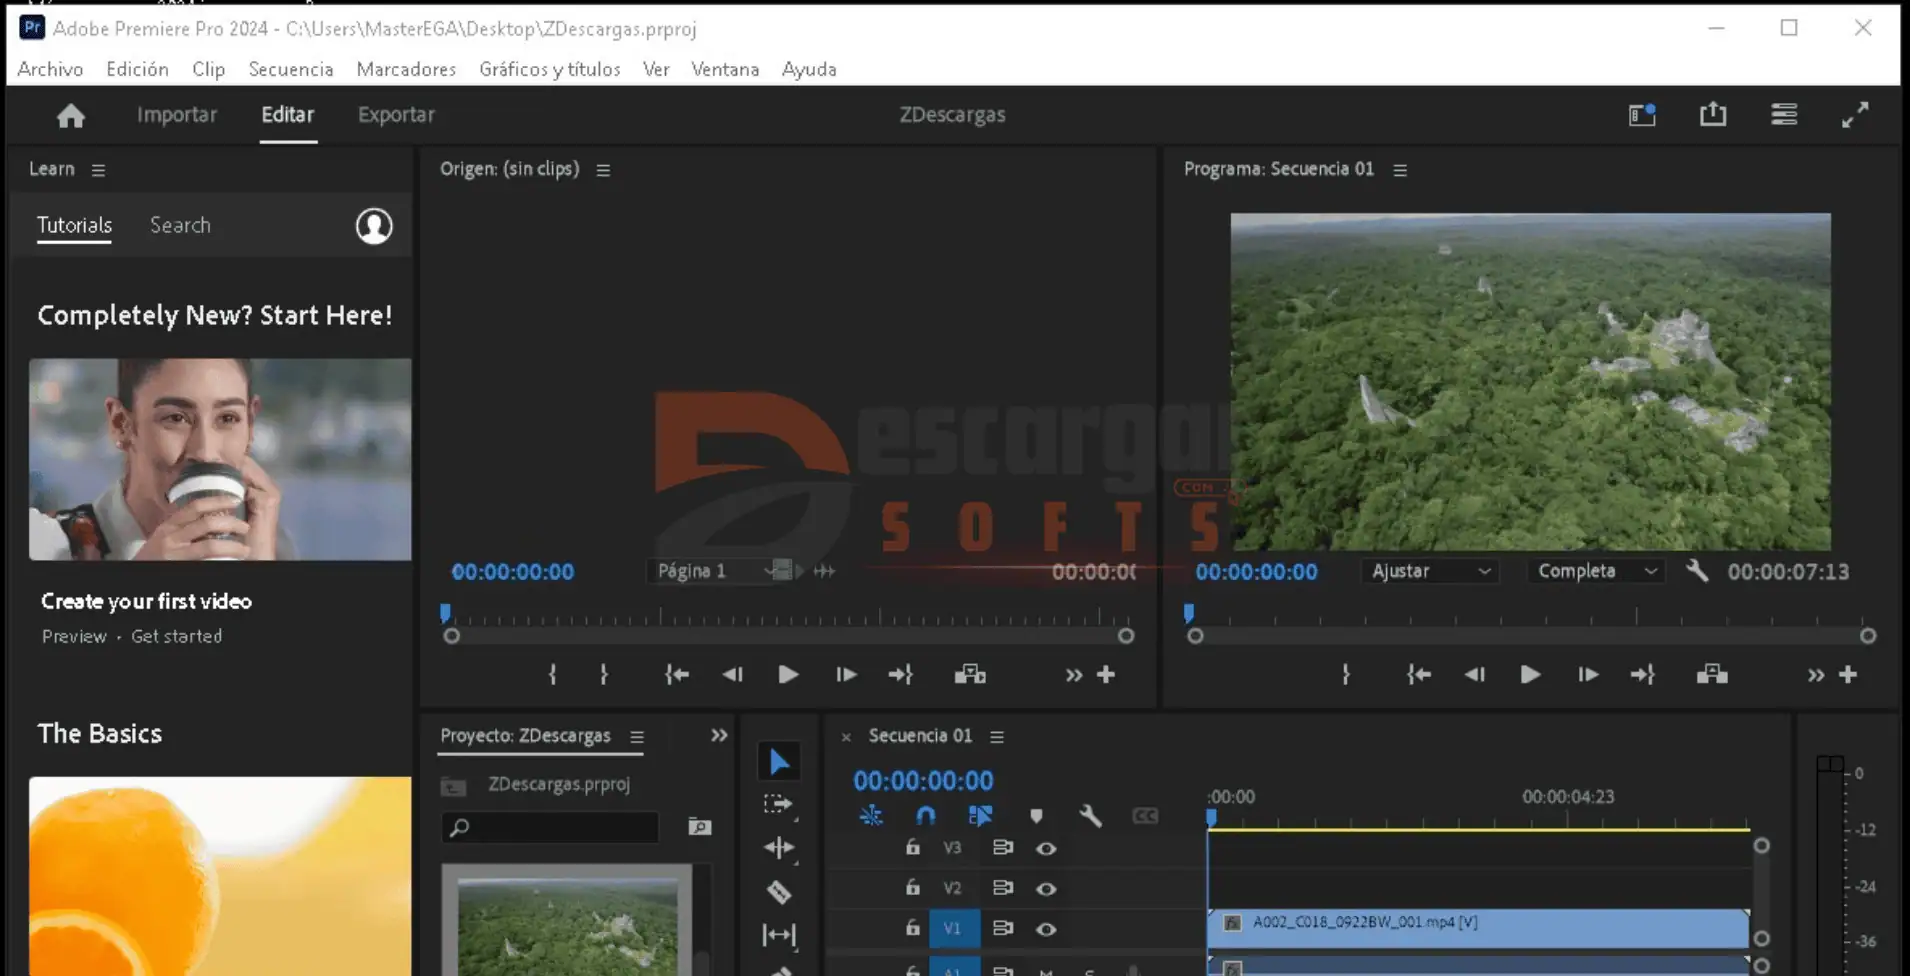This screenshot has height=976, width=1911.
Task: Toggle insert sequences as nests option
Action: click(x=871, y=816)
